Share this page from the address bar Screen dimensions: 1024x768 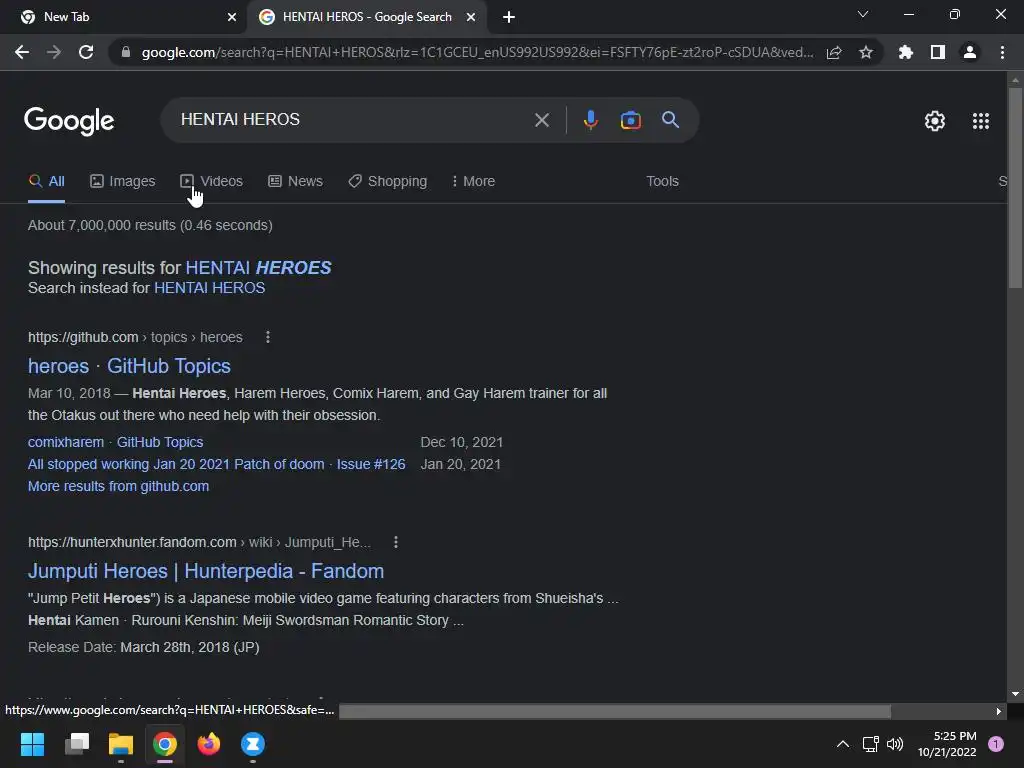pos(834,52)
